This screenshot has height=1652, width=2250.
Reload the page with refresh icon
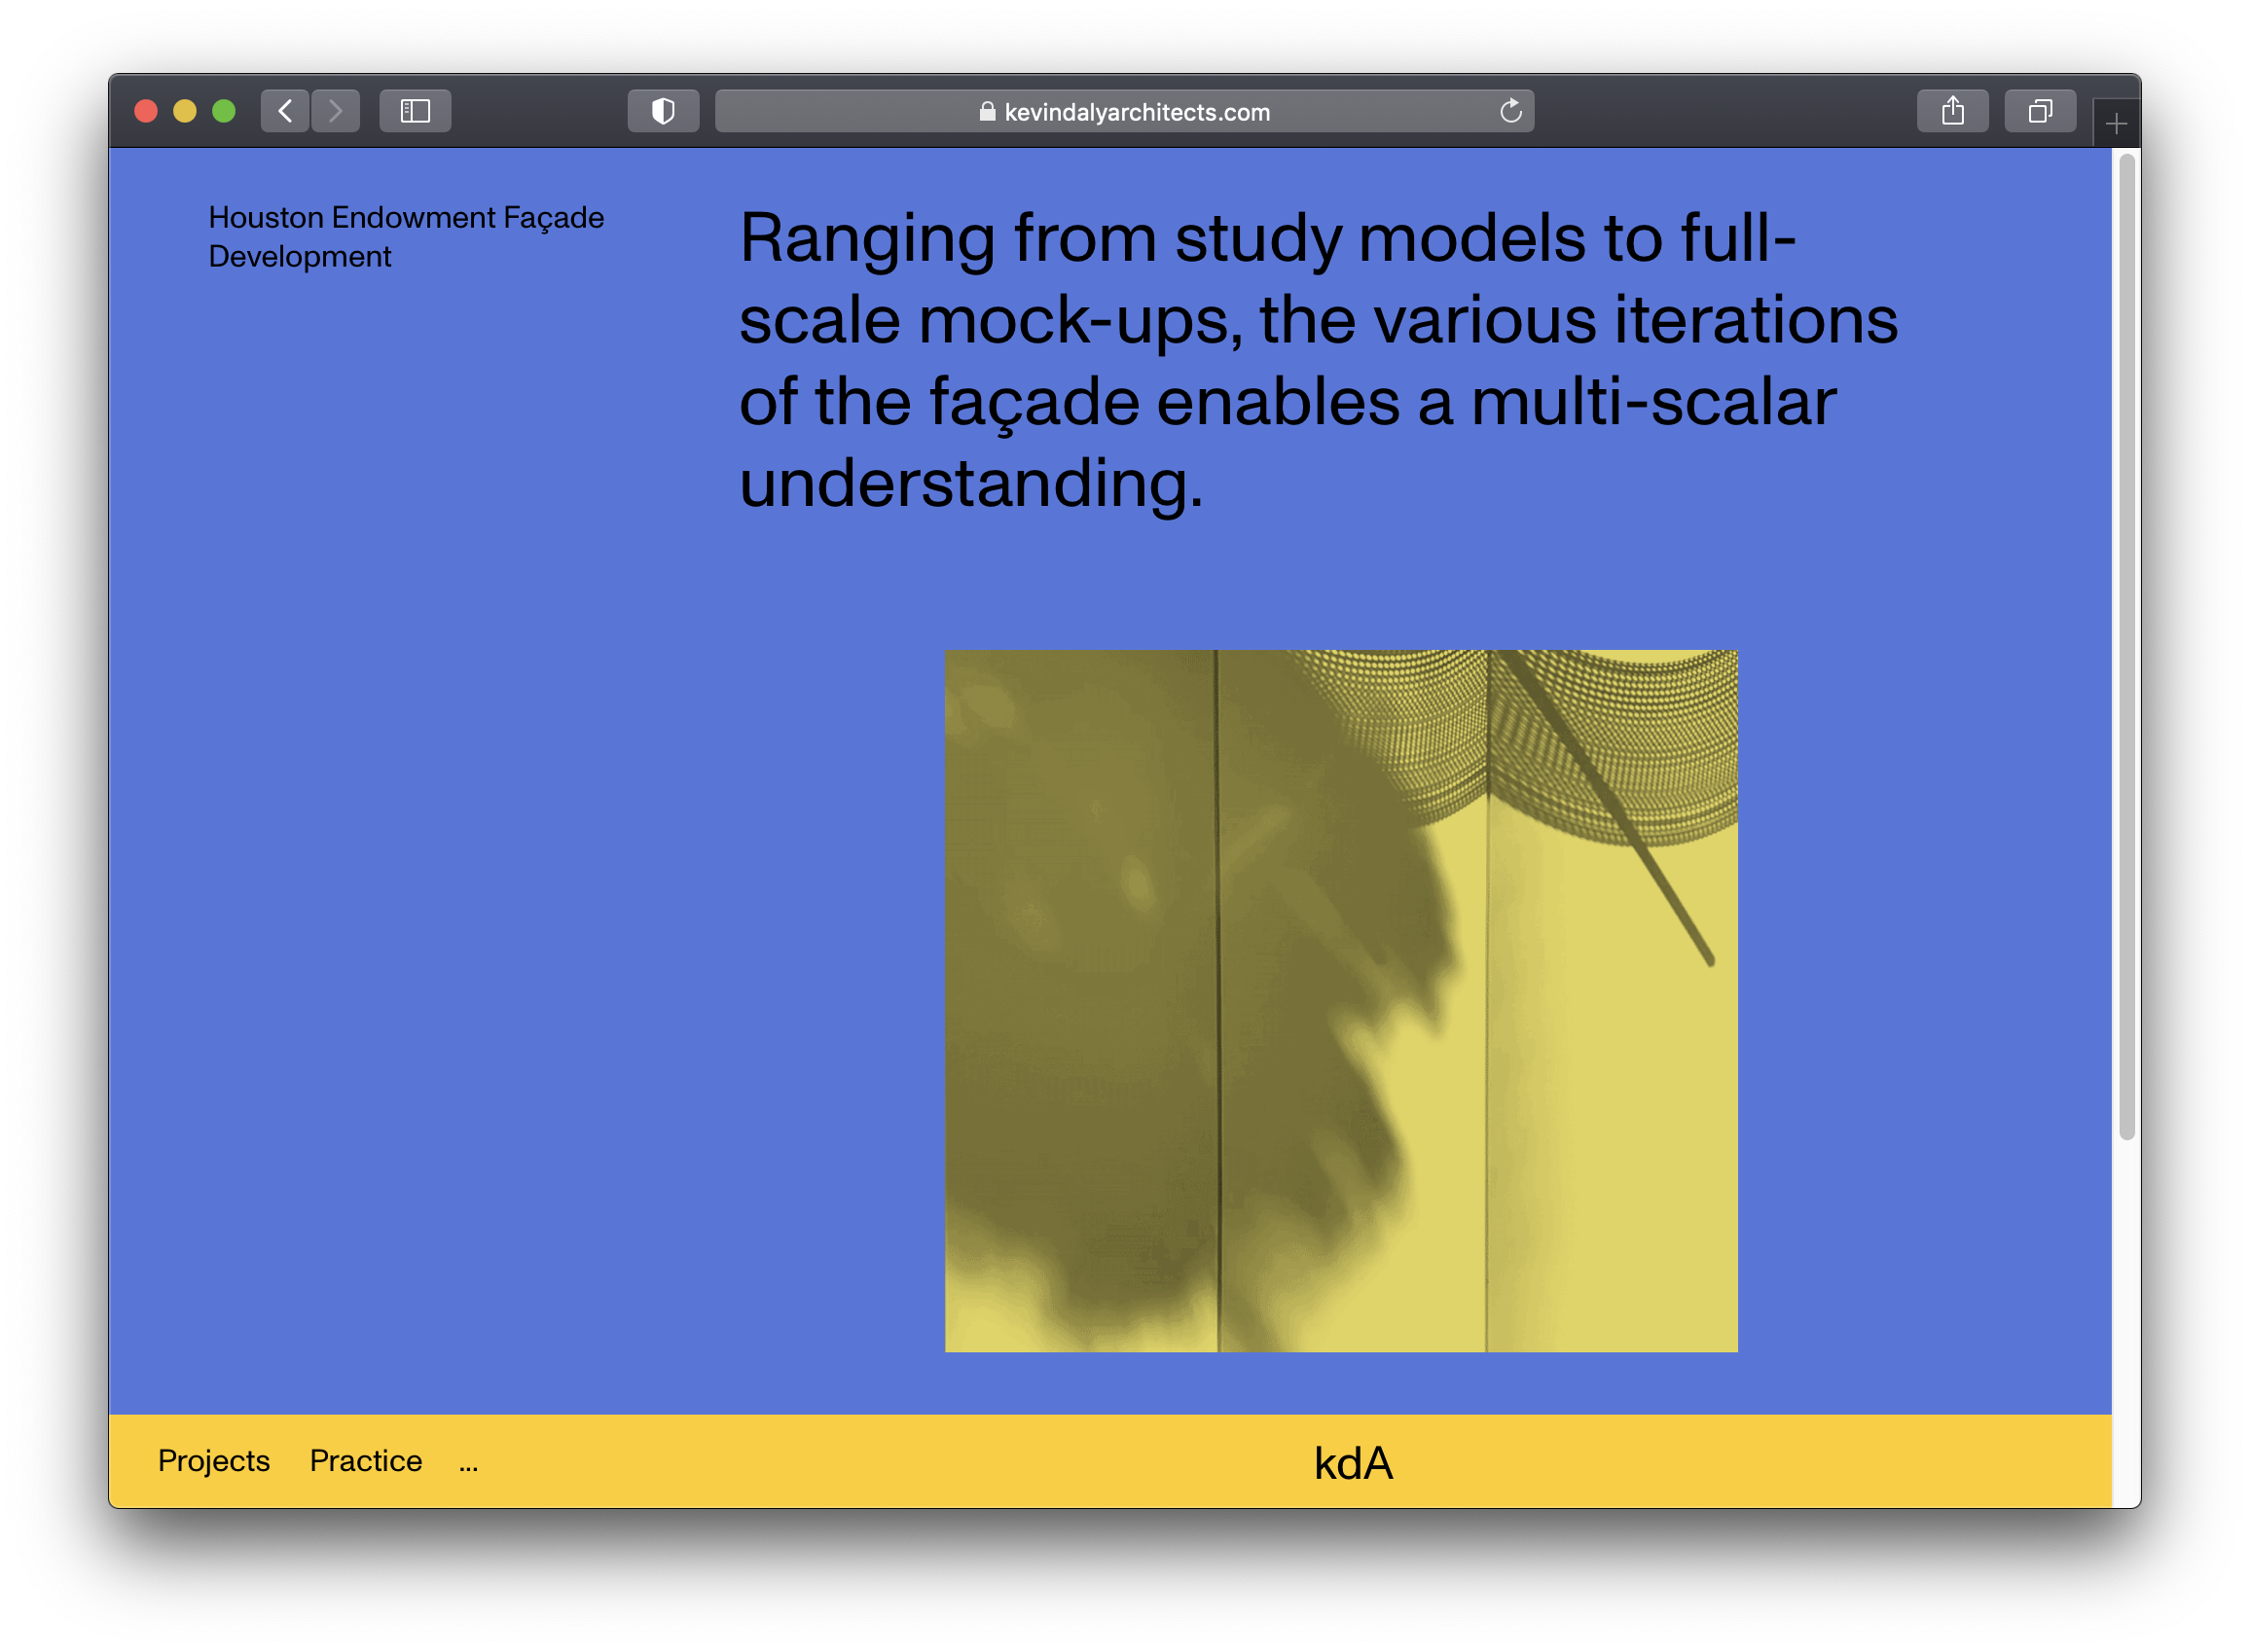pos(1510,111)
